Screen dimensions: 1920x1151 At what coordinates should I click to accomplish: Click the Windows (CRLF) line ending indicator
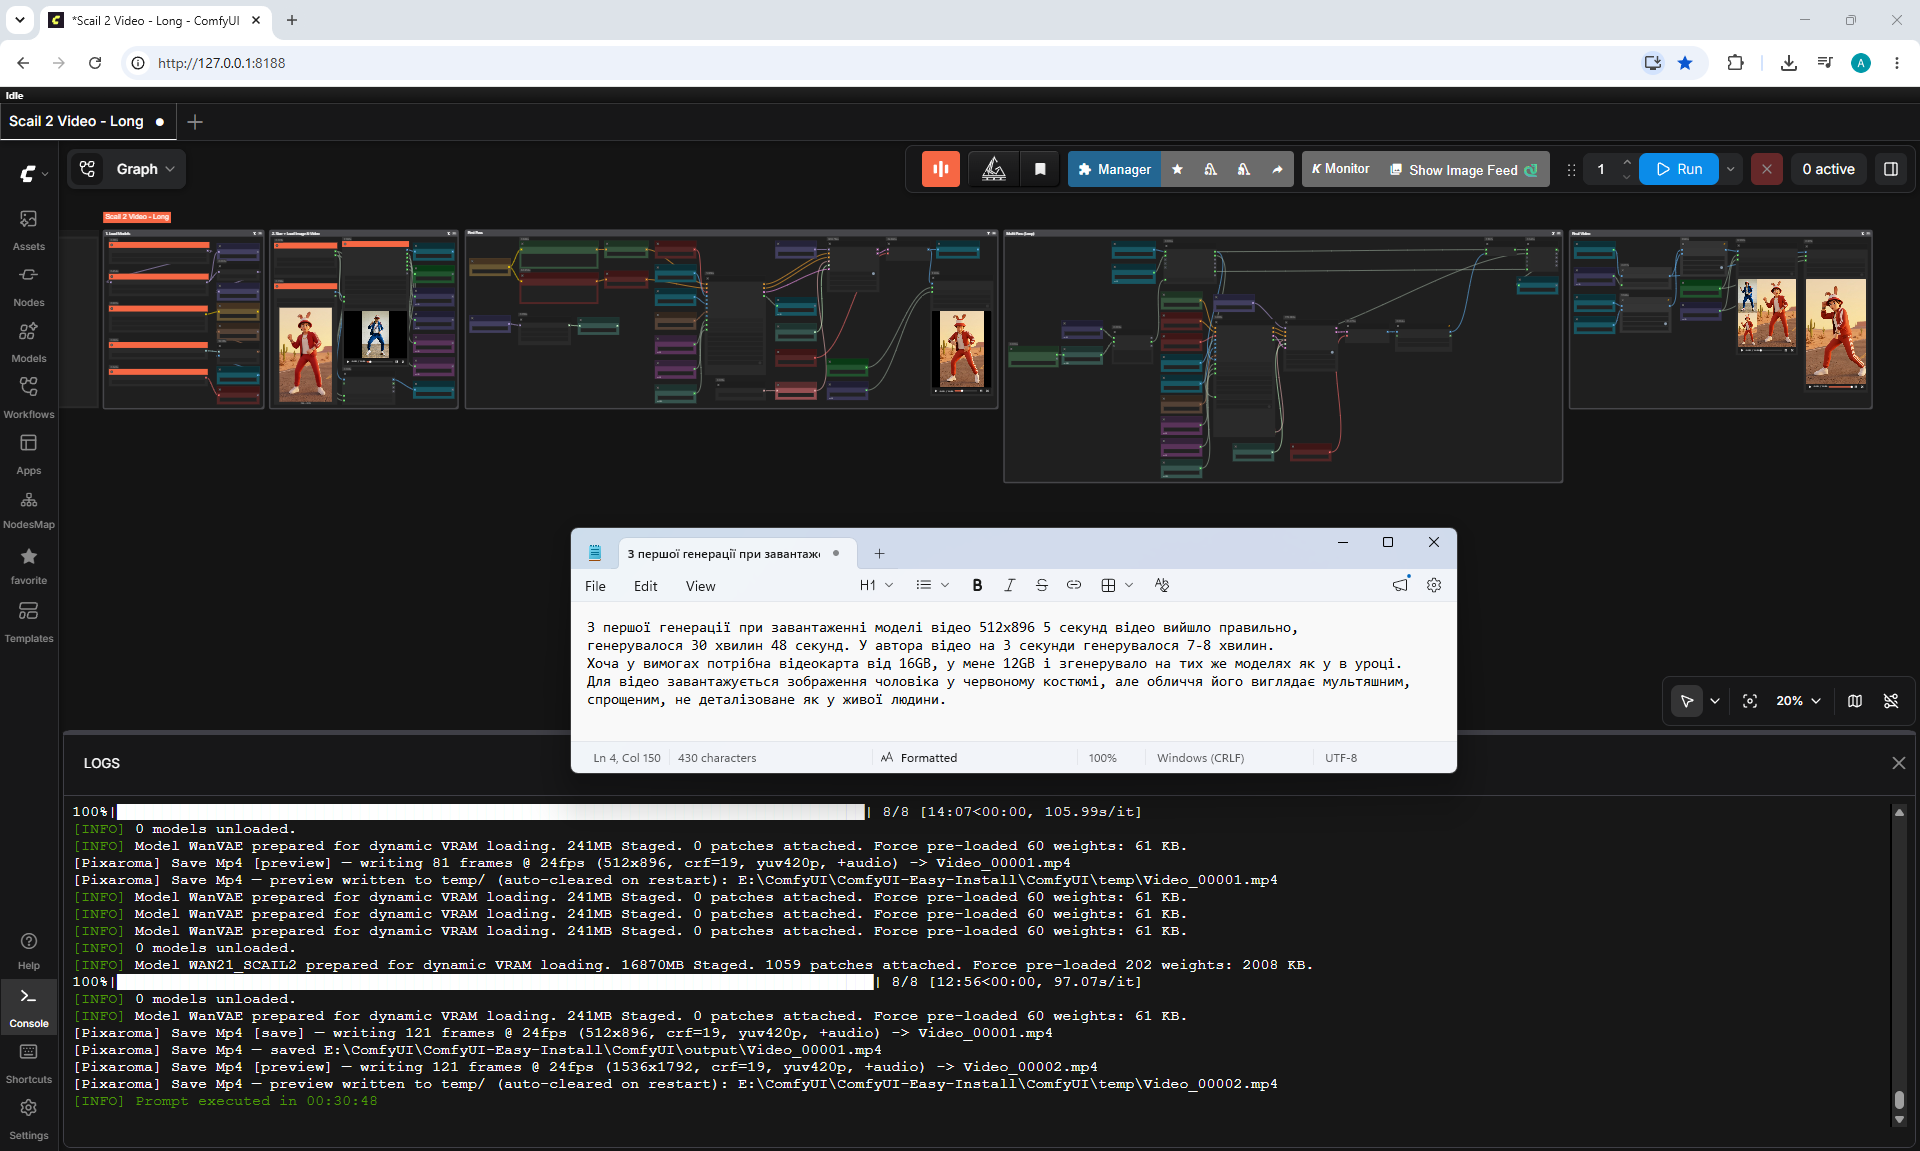click(1201, 758)
